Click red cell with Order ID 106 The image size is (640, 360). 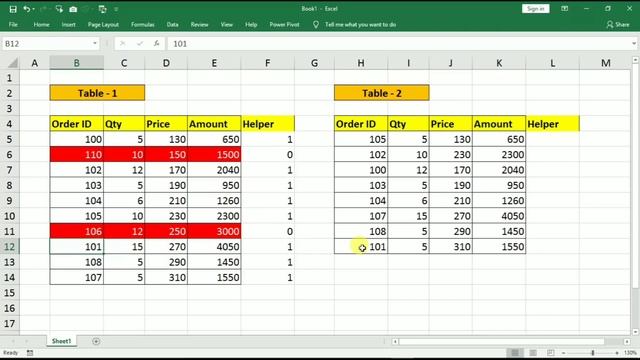[x=76, y=231]
